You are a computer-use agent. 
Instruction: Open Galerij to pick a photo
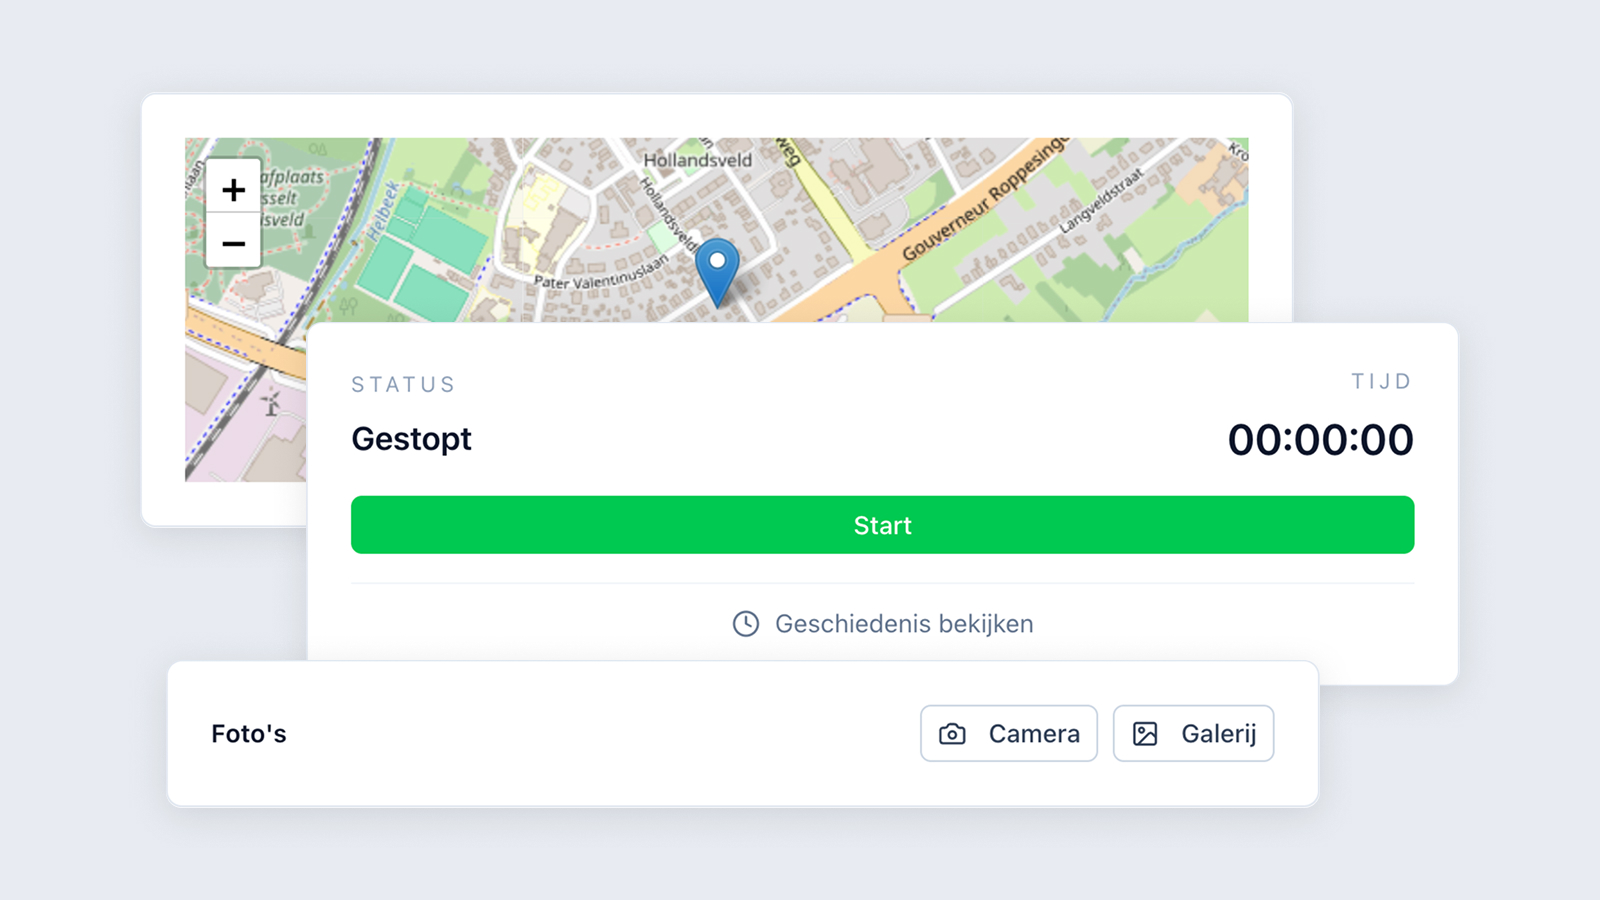tap(1193, 734)
